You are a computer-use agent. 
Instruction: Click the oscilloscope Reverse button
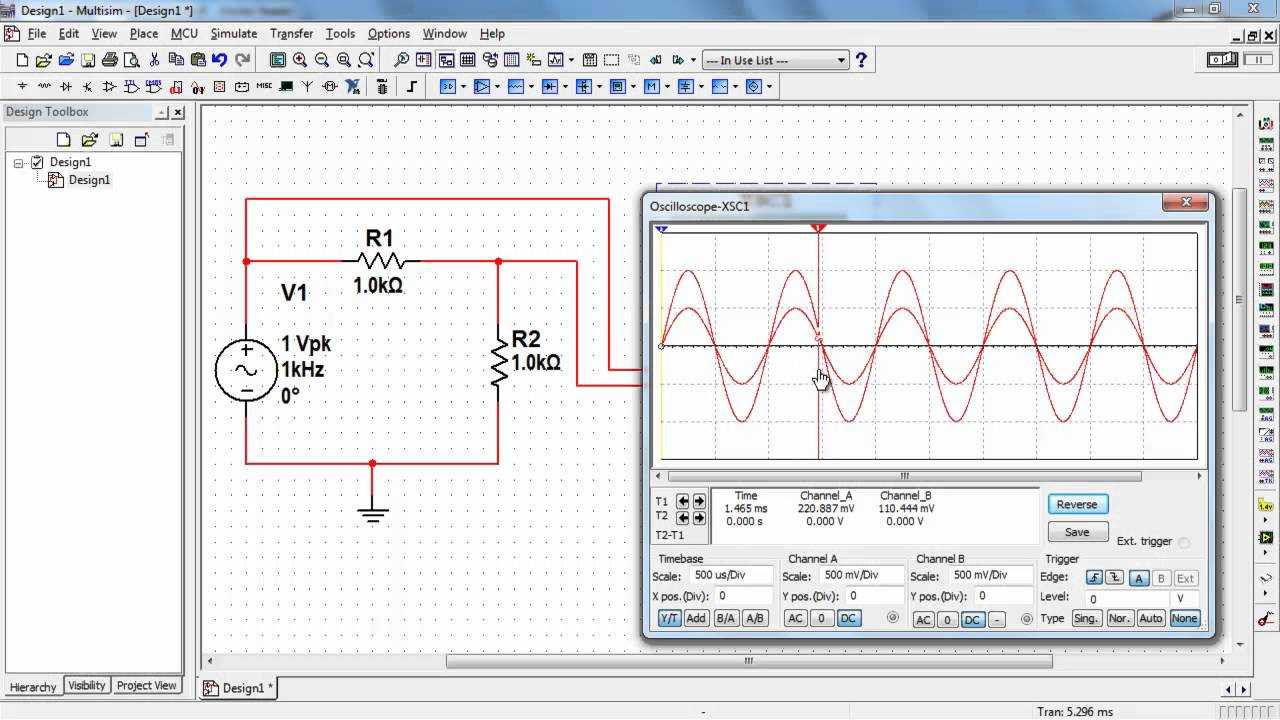click(1077, 504)
